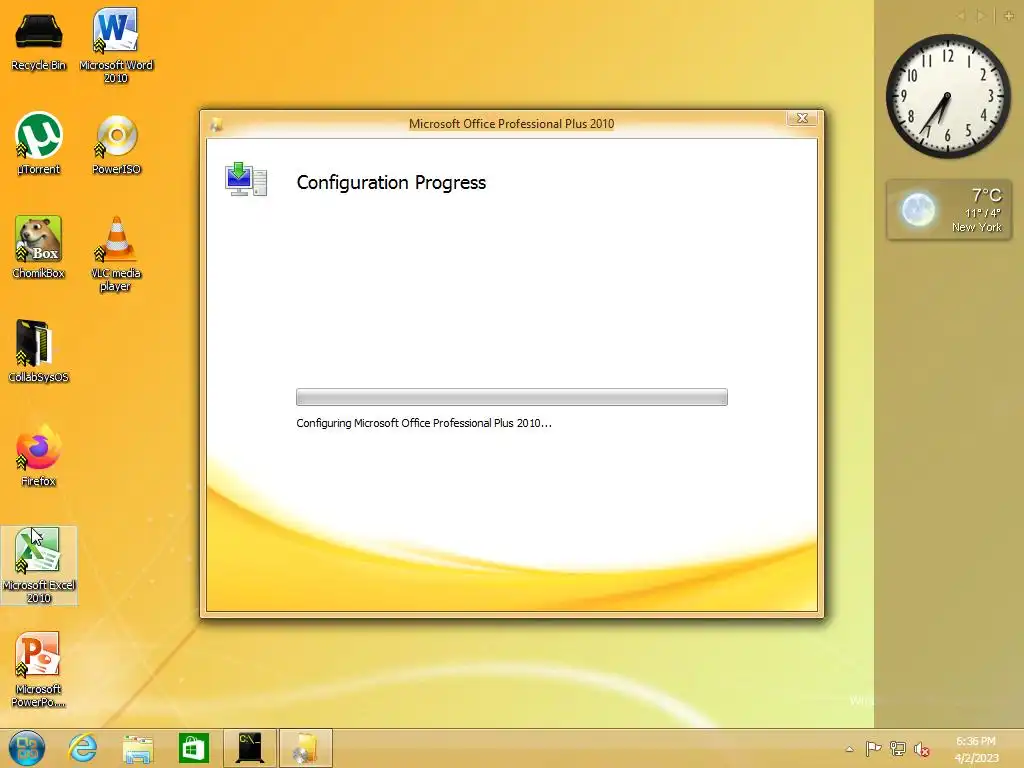
Task: Select the Microsoft Word 2010 desktop shortcut
Action: (x=116, y=45)
